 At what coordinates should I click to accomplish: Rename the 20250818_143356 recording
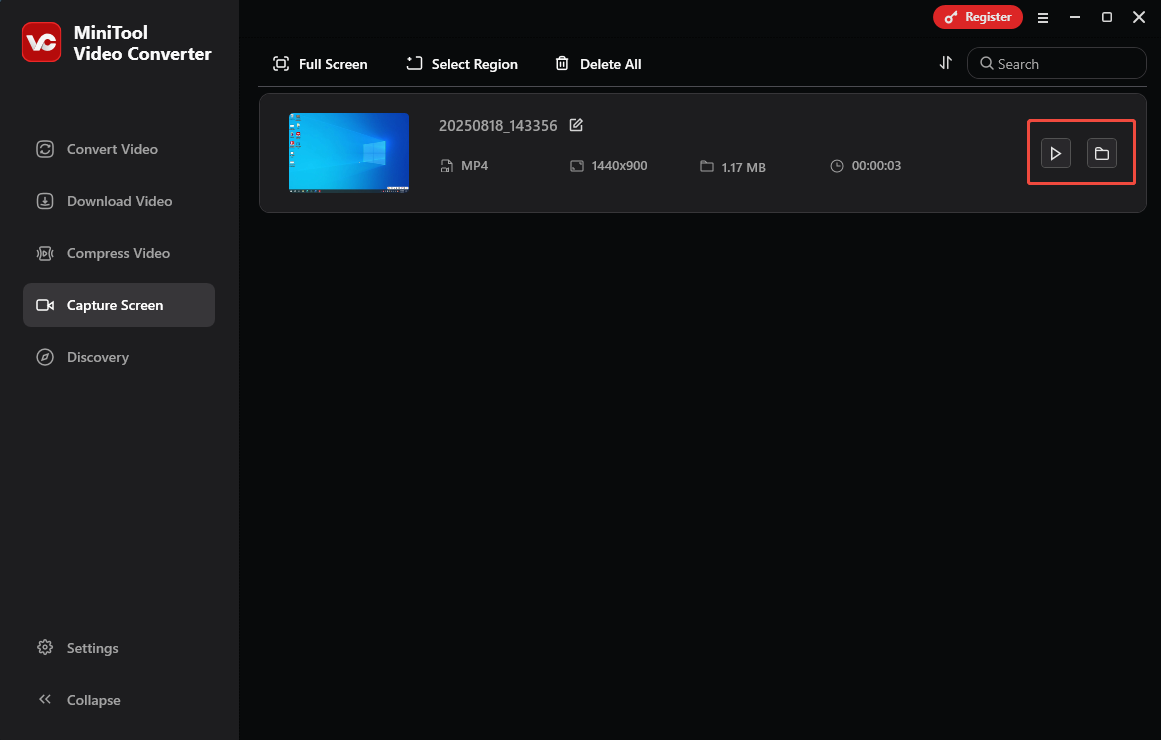(x=576, y=125)
